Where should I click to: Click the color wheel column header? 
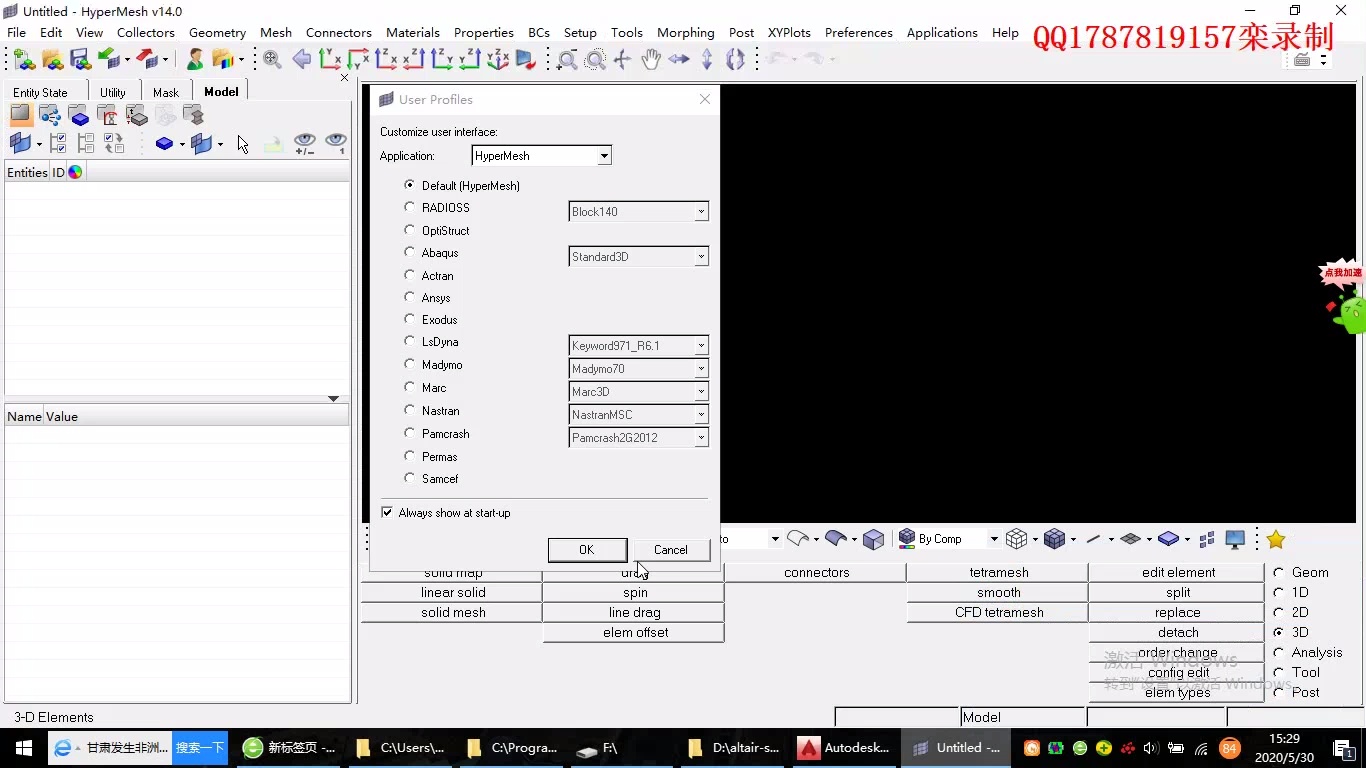pos(75,172)
